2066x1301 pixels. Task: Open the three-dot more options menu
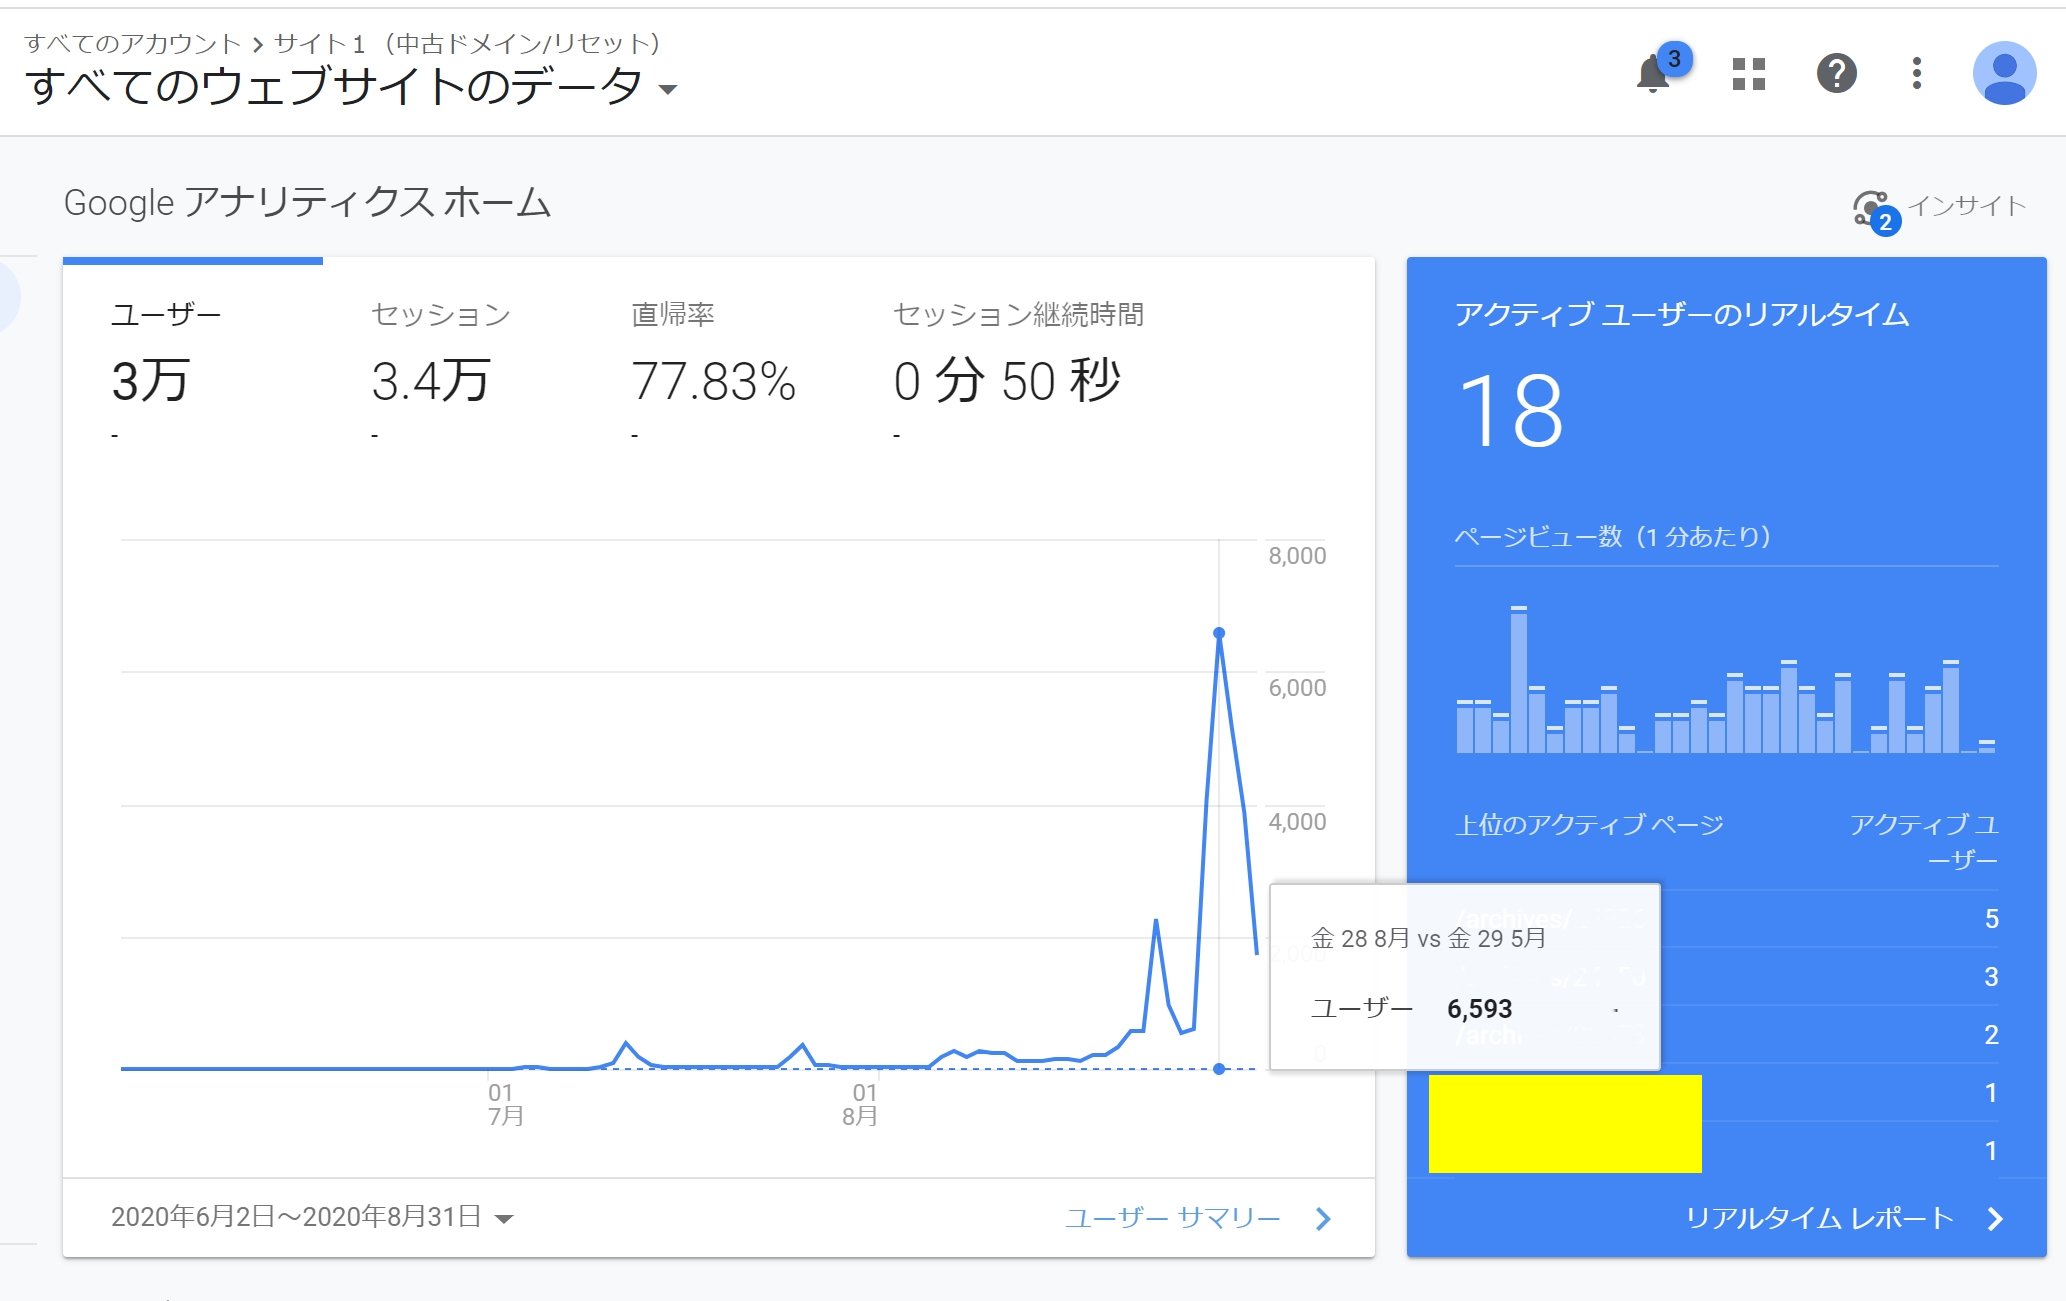[x=1916, y=74]
